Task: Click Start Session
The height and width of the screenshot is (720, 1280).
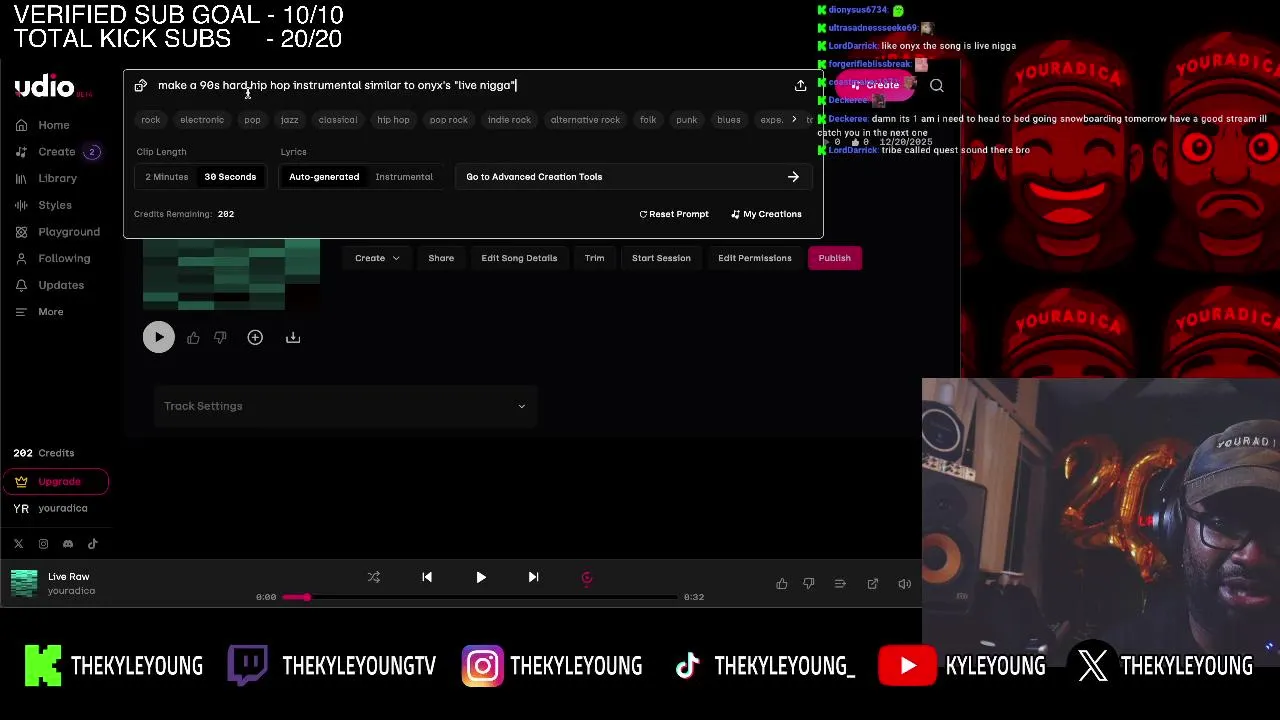Action: (661, 258)
